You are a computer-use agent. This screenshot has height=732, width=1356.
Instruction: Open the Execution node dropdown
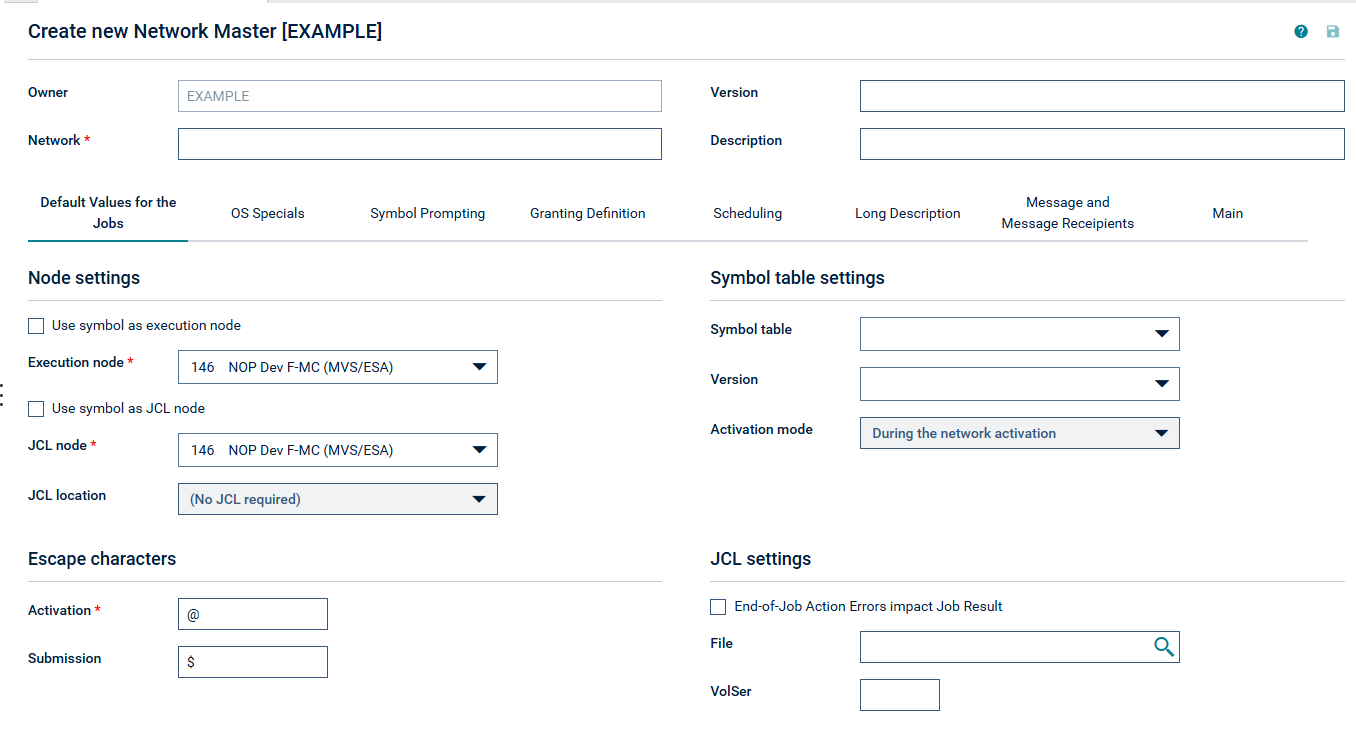pyautogui.click(x=338, y=367)
